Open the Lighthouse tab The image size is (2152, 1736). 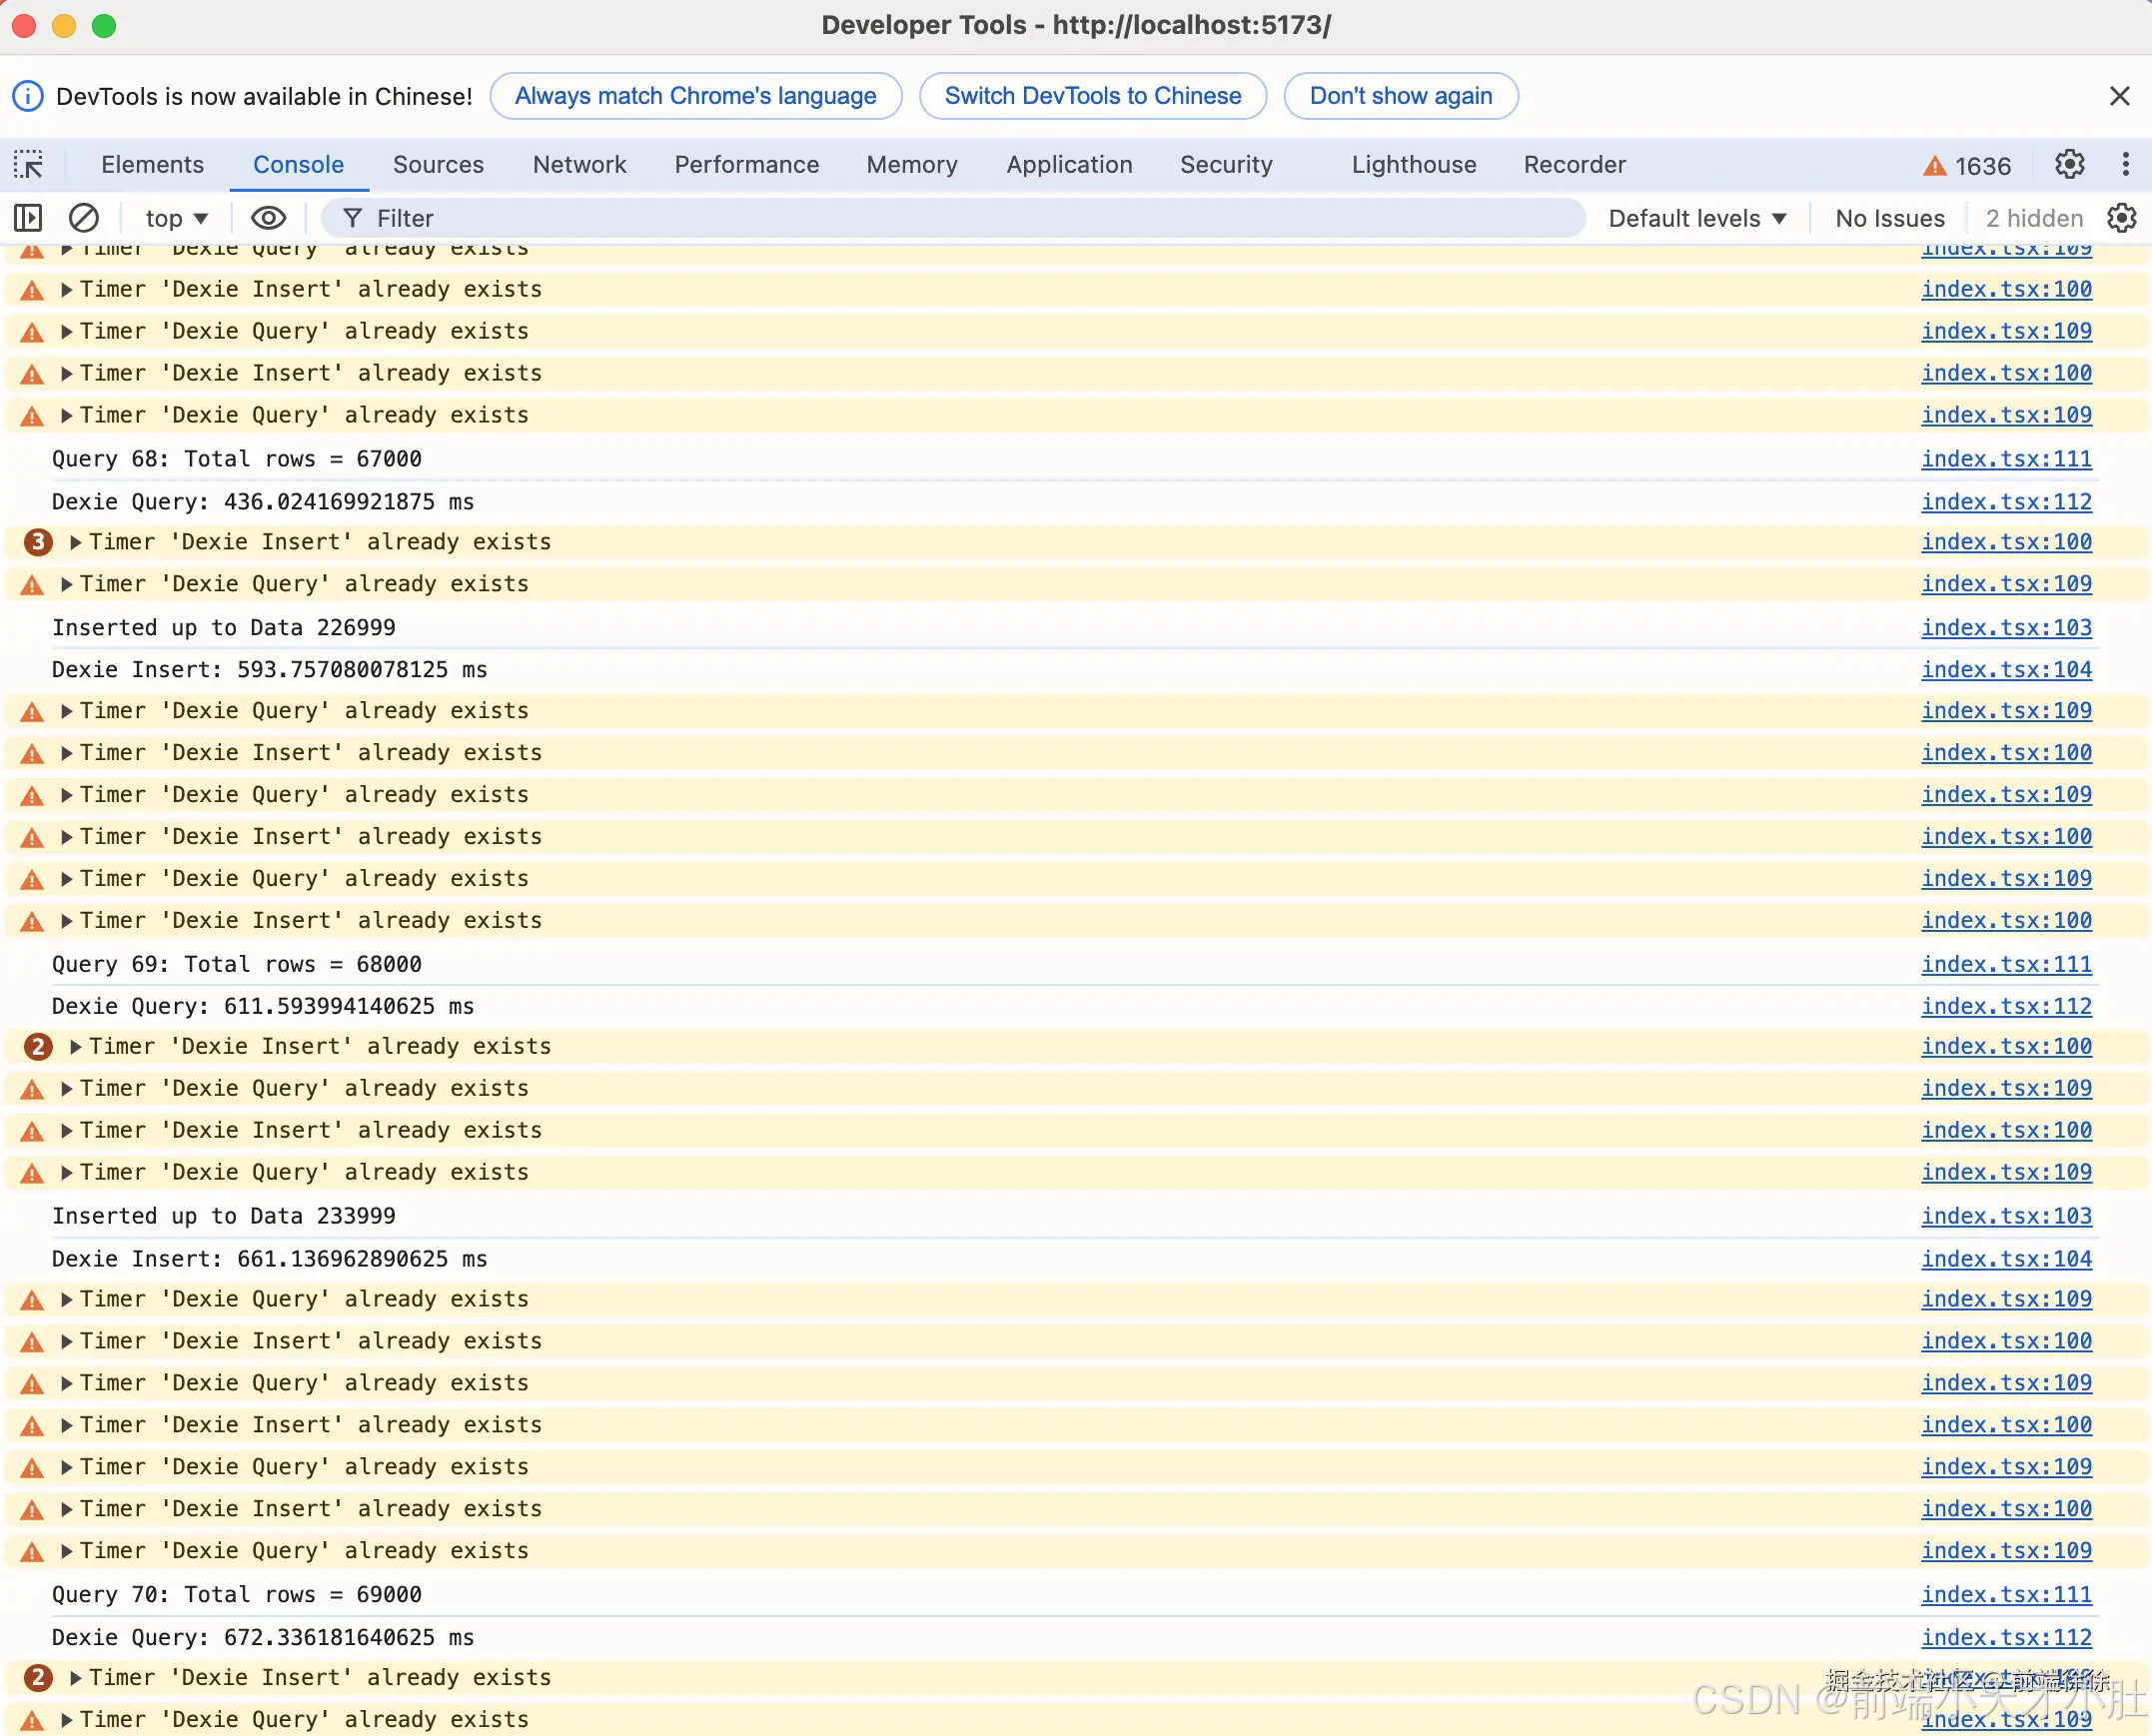[1414, 164]
